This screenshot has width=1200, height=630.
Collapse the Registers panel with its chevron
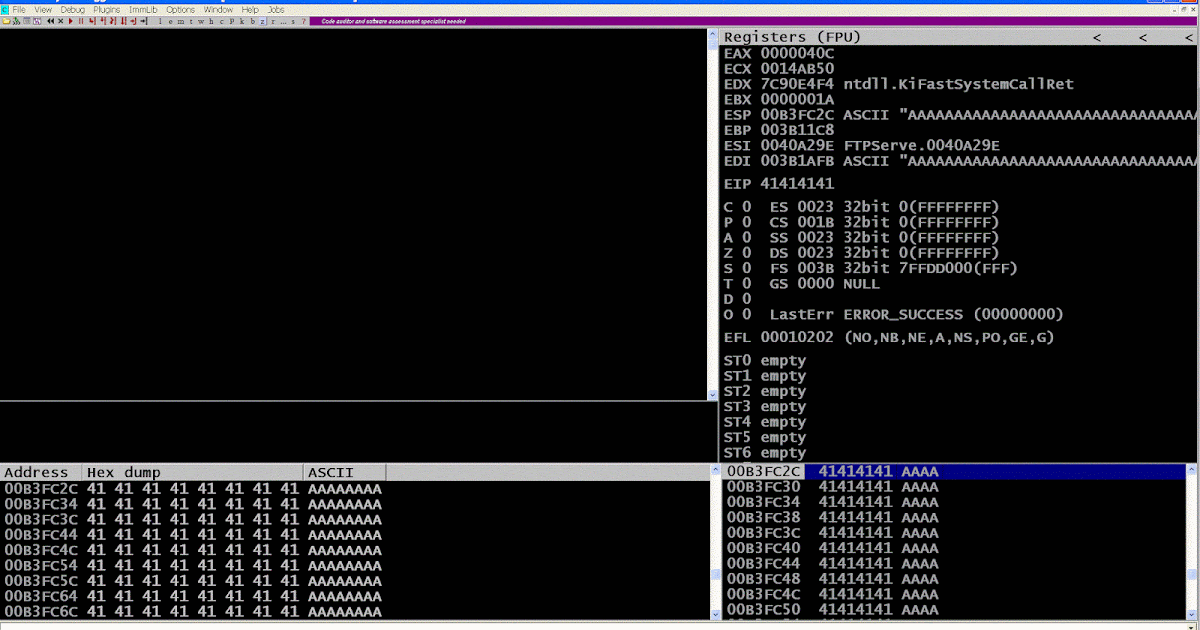pos(1096,37)
